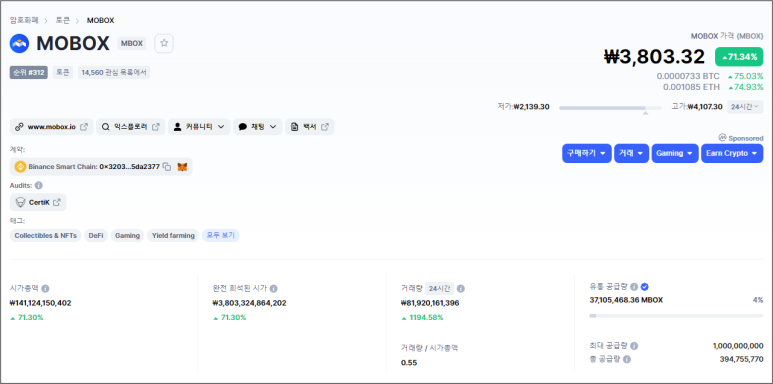
Task: Open the CertiK audit link
Action: click(x=38, y=202)
